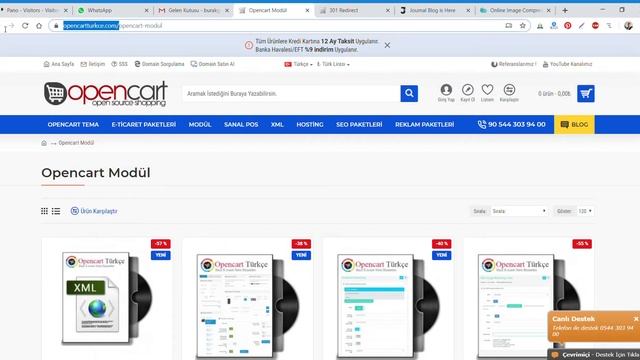Submit search with blue magnifier button
The width and height of the screenshot is (640, 360).
[409, 93]
